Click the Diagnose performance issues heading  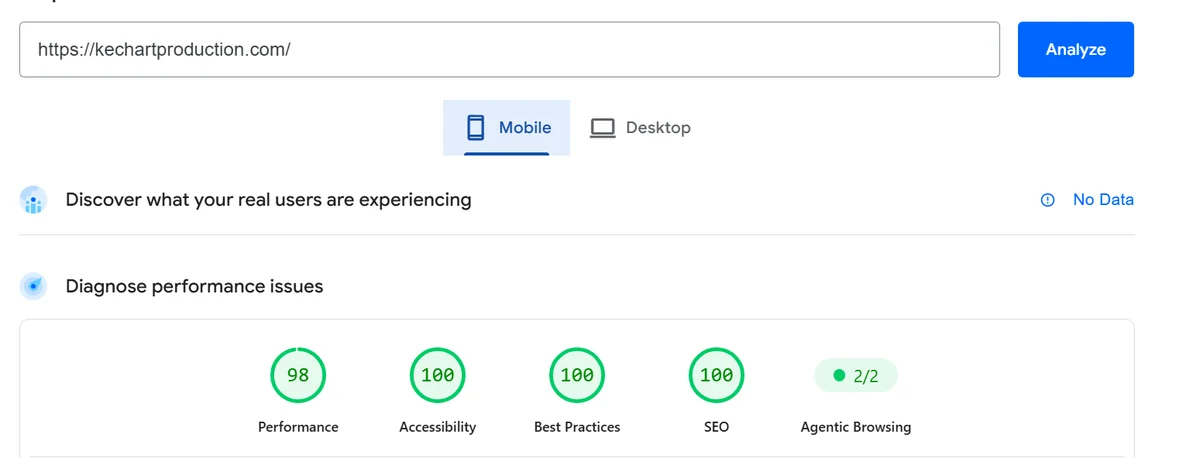(x=194, y=287)
